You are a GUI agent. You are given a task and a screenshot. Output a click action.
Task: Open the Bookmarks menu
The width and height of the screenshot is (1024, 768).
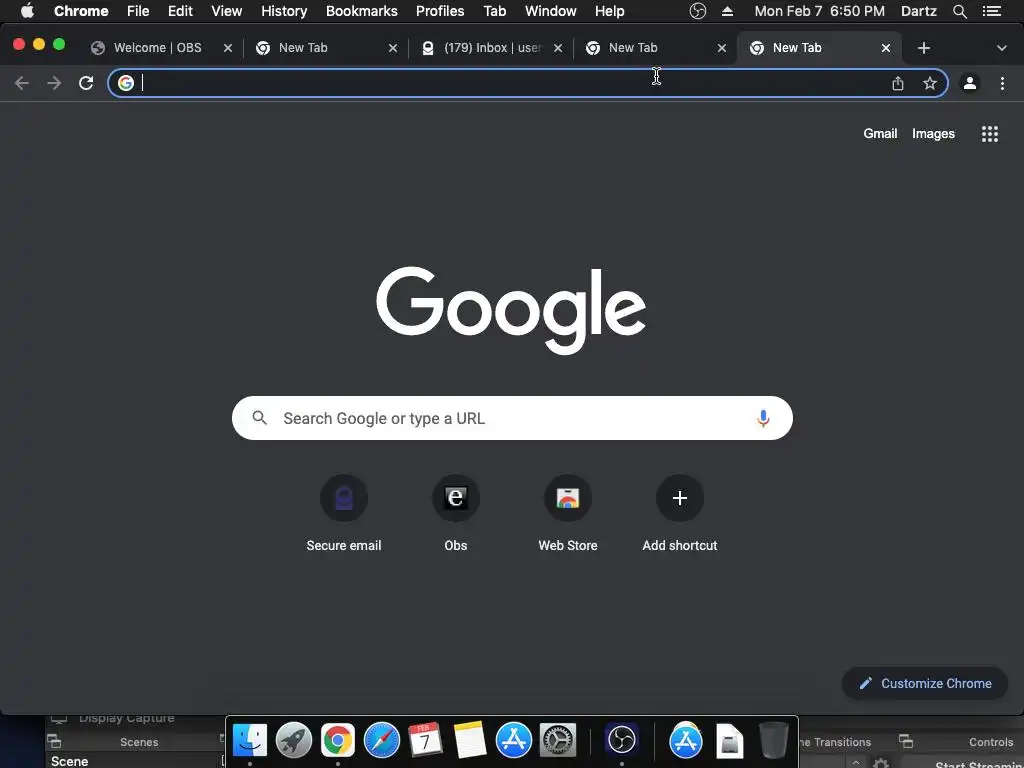[x=362, y=11]
